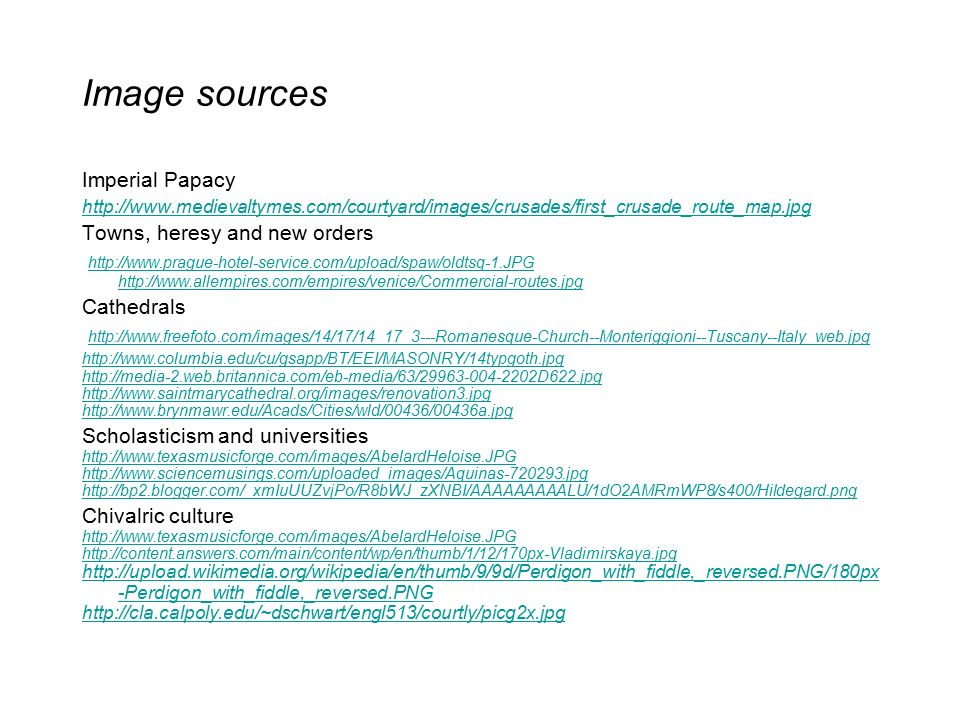Viewport: 960px width, 720px height.
Task: Open the AbelardHeloise.JPG link under Scholasticism
Action: click(x=299, y=456)
